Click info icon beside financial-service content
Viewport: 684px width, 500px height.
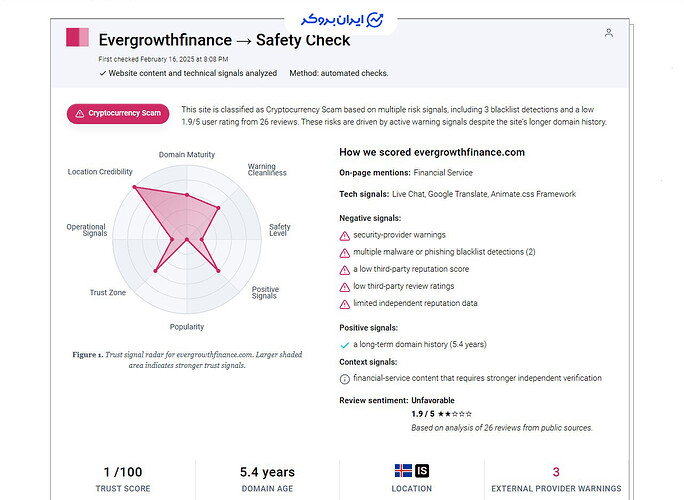click(345, 379)
